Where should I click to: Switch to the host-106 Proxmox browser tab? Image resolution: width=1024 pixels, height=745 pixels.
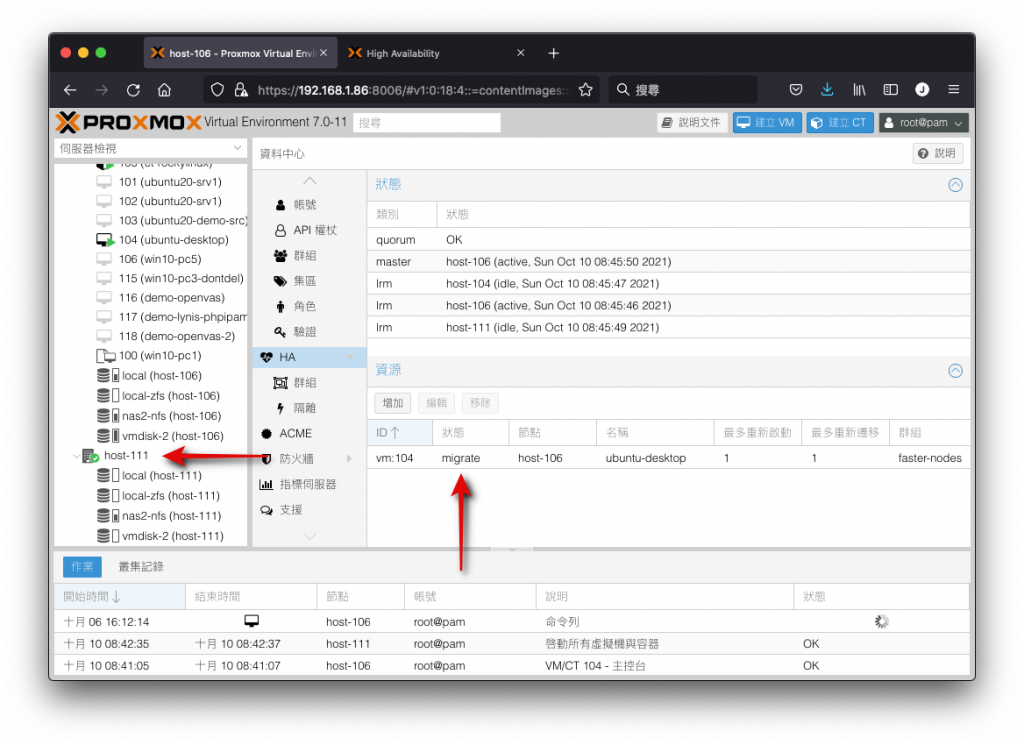(240, 54)
